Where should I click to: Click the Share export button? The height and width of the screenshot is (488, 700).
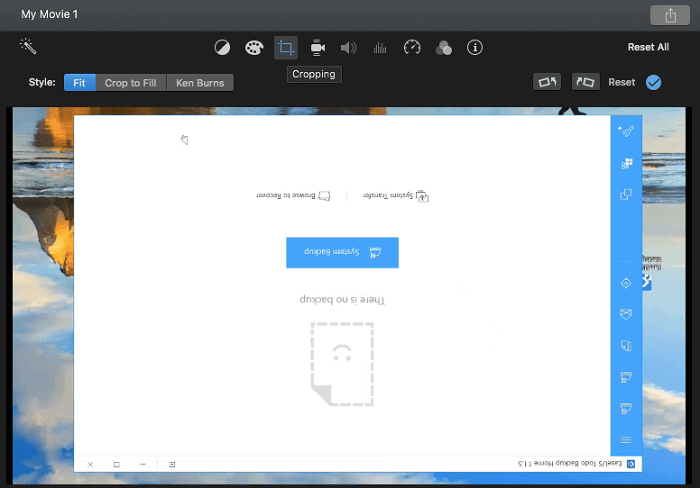(670, 16)
